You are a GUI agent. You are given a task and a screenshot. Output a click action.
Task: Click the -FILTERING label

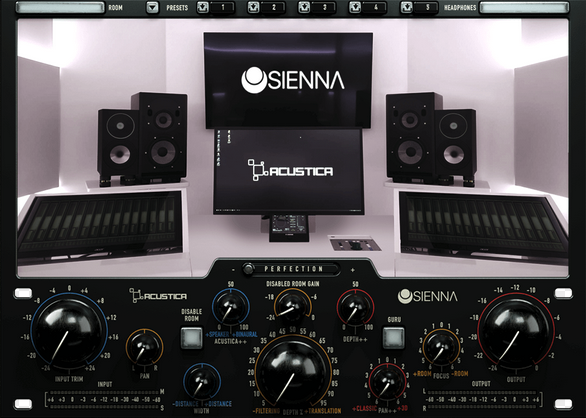[266, 411]
